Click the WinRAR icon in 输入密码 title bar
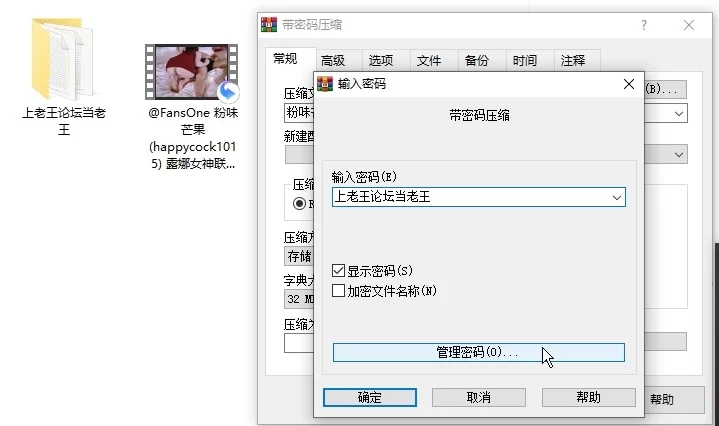719x426 pixels. [x=325, y=84]
